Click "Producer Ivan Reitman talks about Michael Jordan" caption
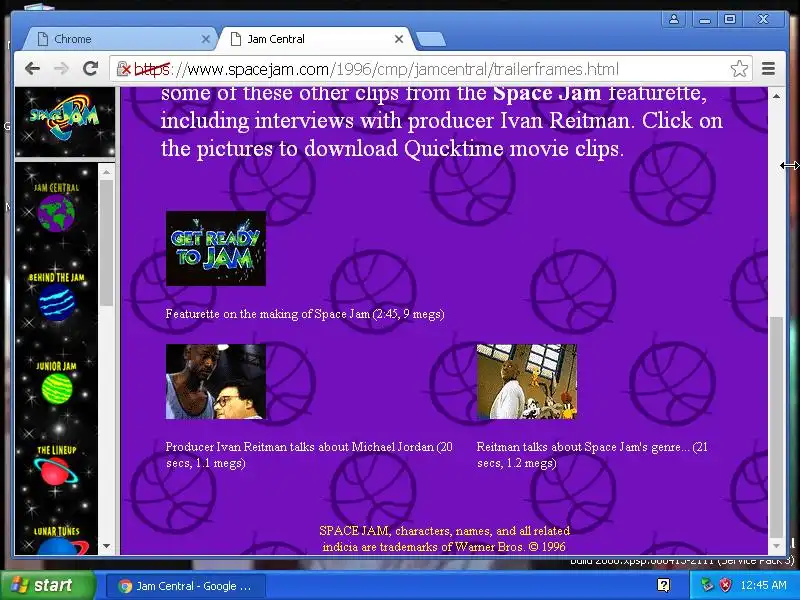This screenshot has width=800, height=600. (x=309, y=455)
